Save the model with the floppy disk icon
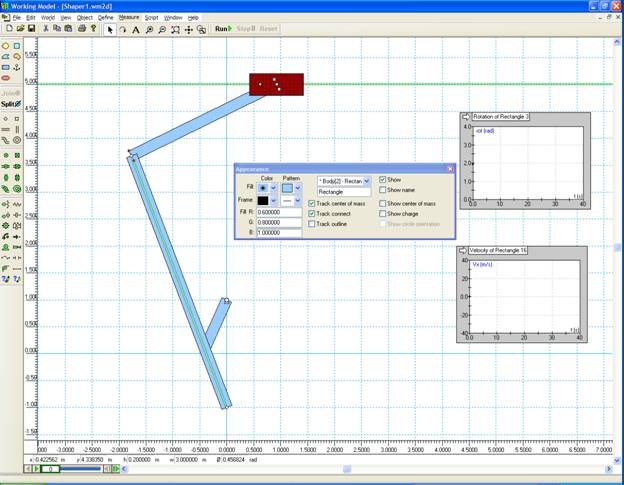The image size is (624, 485). 31,29
